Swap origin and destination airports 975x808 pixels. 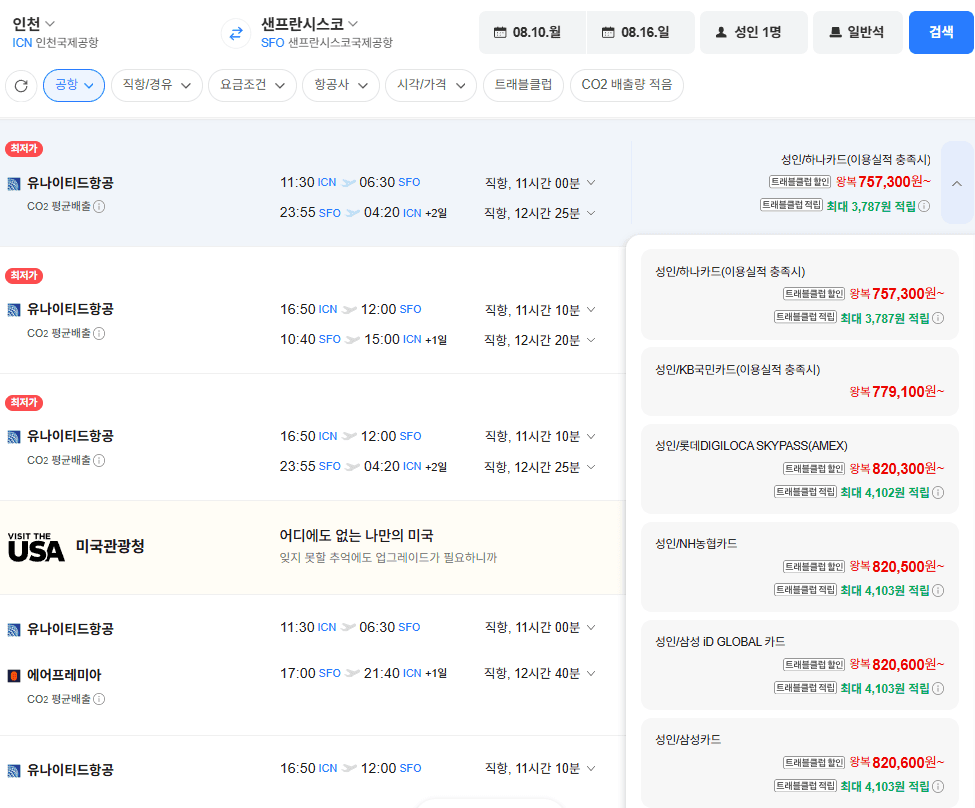tap(236, 33)
